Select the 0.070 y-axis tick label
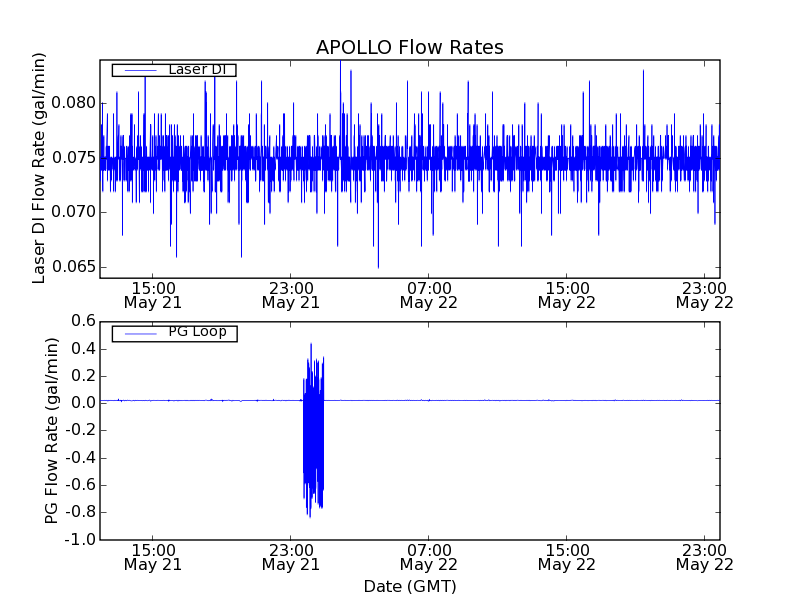 (73, 212)
